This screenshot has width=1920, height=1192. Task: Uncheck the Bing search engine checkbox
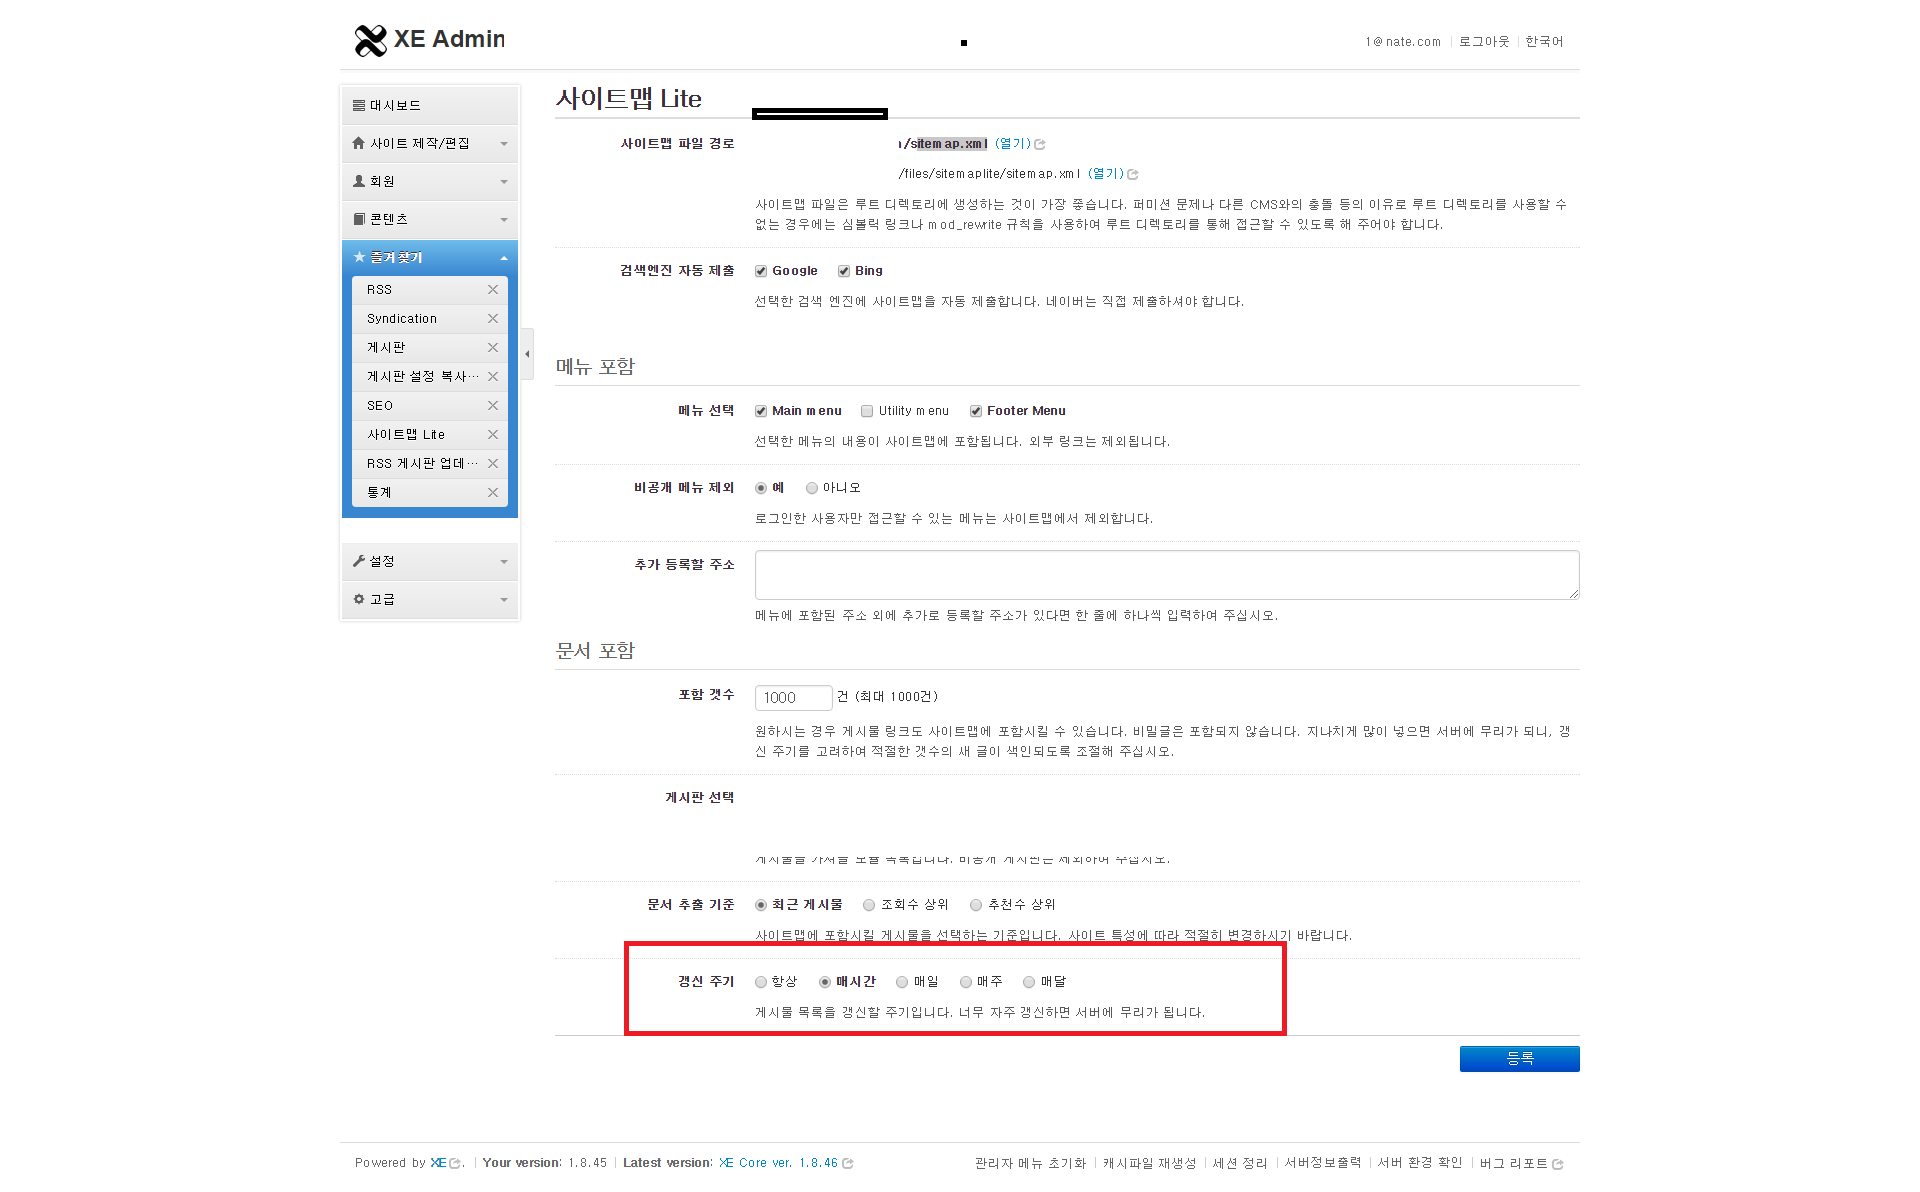point(844,270)
